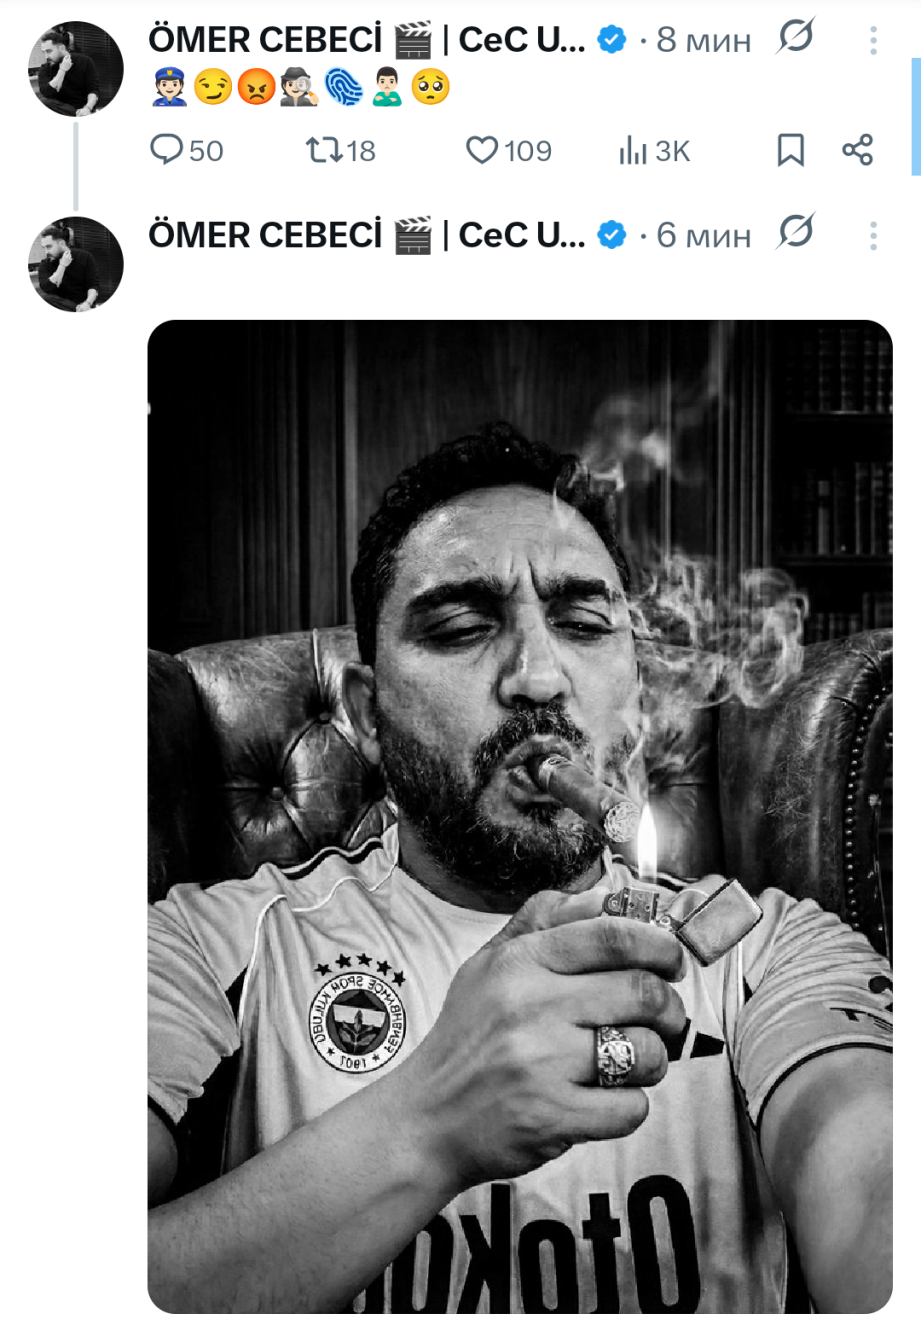Bookmark the first tweet
Screen dimensions: 921x1330
click(x=790, y=151)
